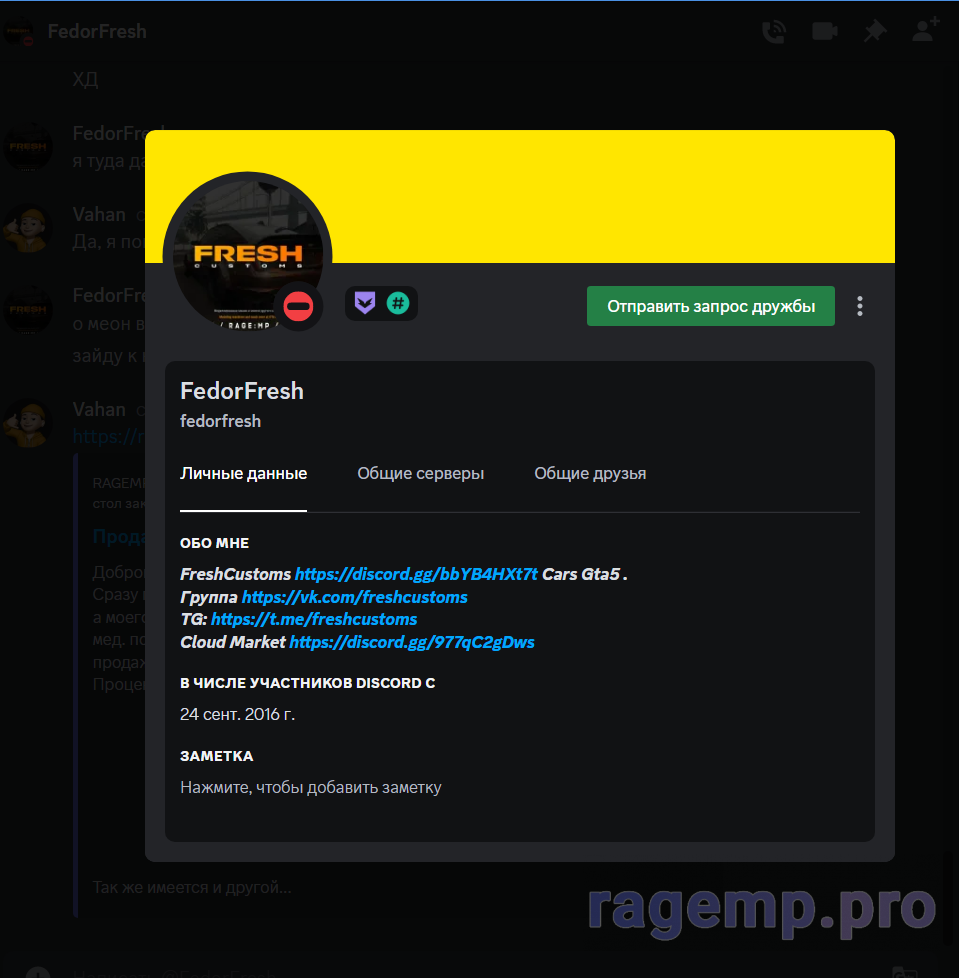This screenshot has width=959, height=978.
Task: Click the HypeSquad Bravery badge icon
Action: coord(365,303)
